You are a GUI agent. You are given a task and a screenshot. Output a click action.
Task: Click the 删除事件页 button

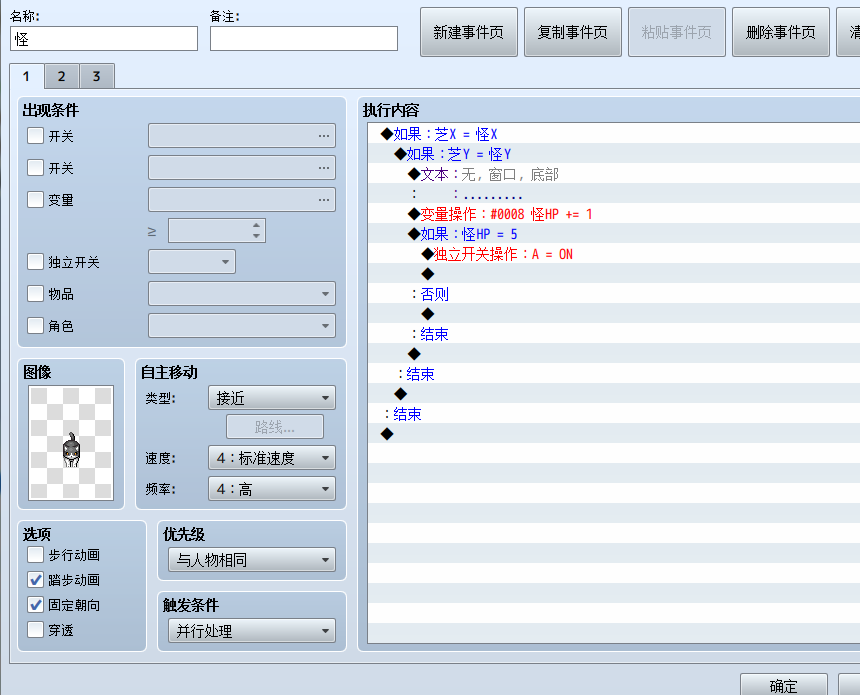(x=780, y=32)
